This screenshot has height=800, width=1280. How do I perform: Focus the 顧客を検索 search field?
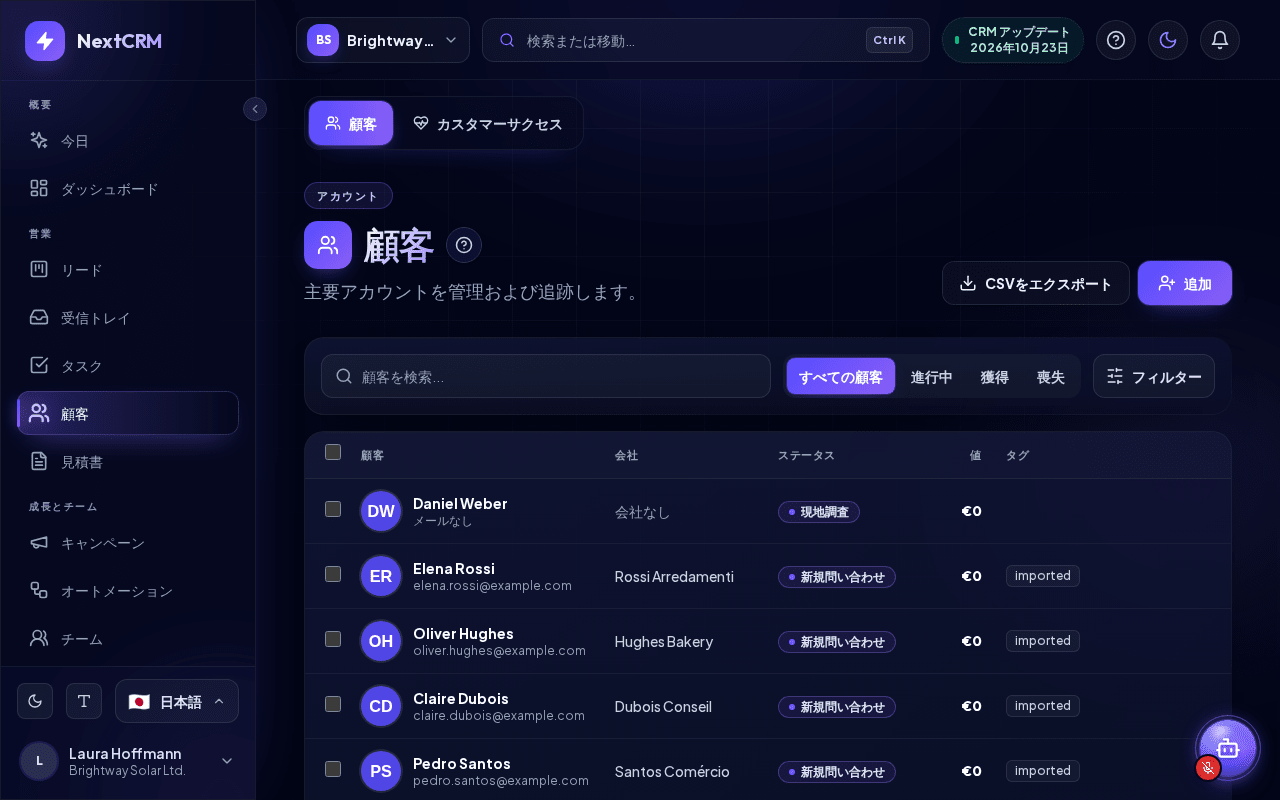click(x=546, y=376)
